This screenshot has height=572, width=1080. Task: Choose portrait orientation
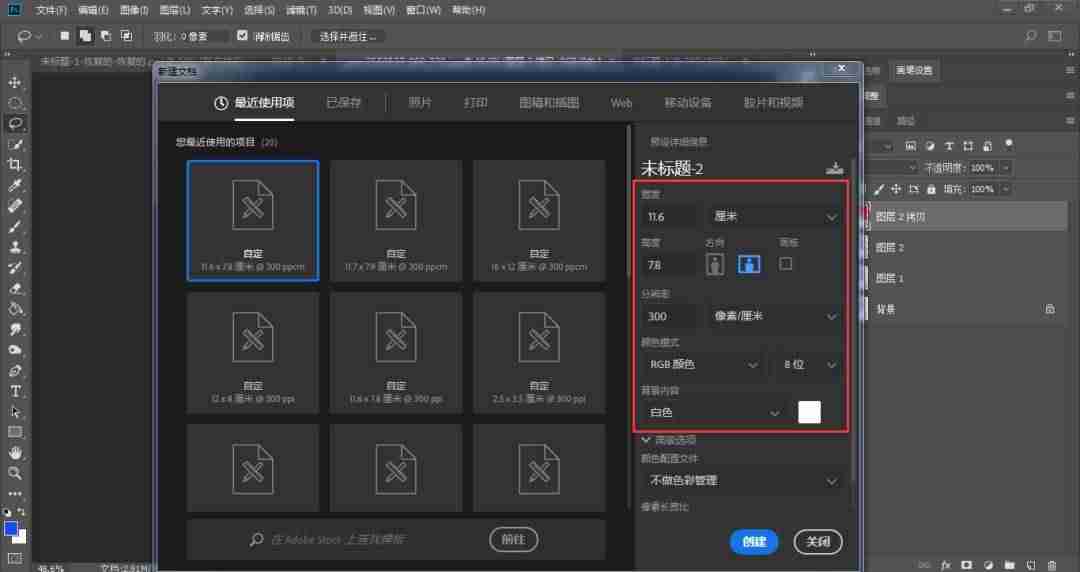tap(715, 264)
